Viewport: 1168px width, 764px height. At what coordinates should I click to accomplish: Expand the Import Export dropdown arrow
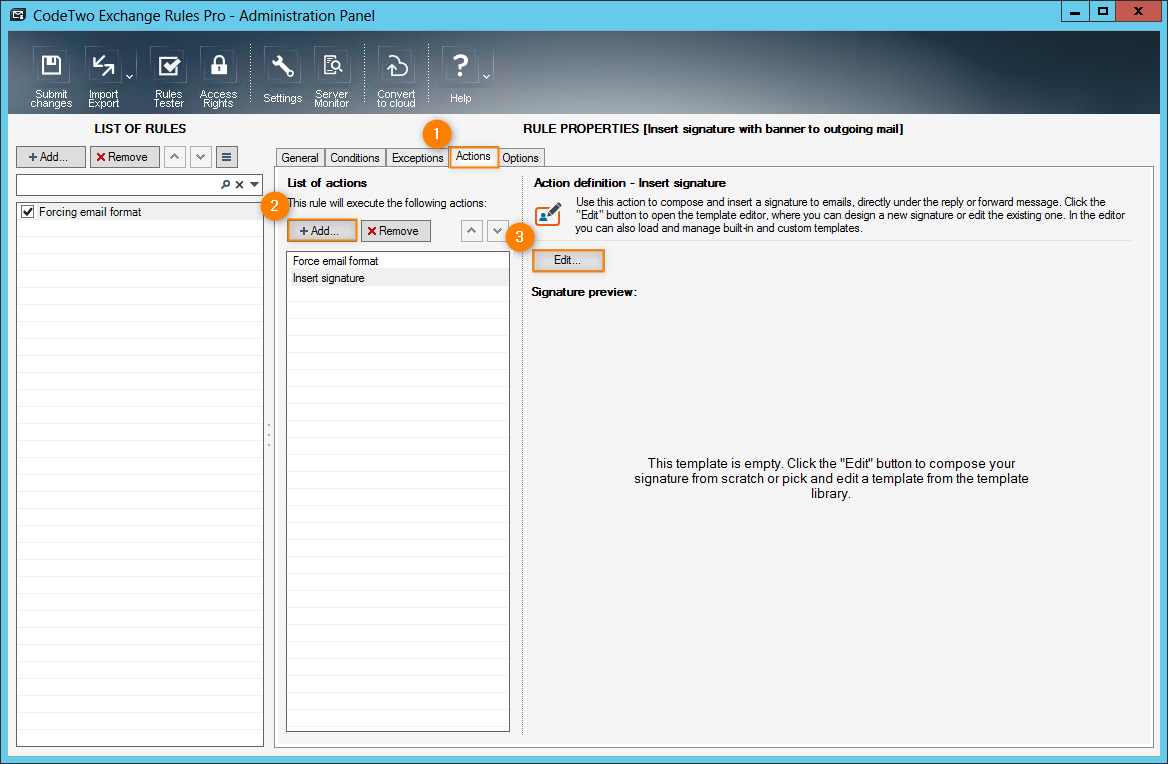pos(130,77)
